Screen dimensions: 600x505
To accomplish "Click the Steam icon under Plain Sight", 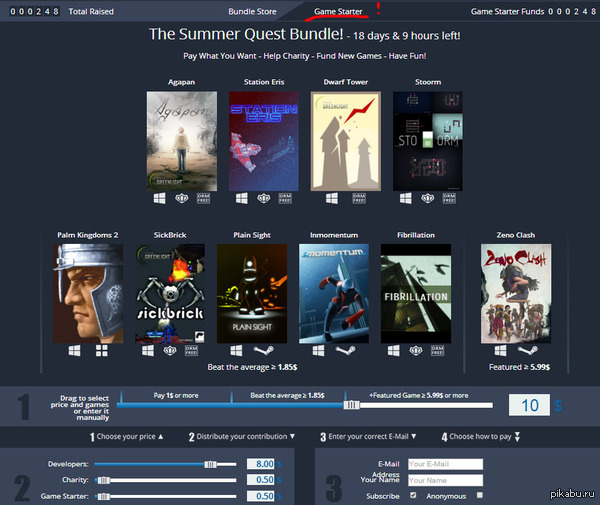I will pyautogui.click(x=263, y=350).
